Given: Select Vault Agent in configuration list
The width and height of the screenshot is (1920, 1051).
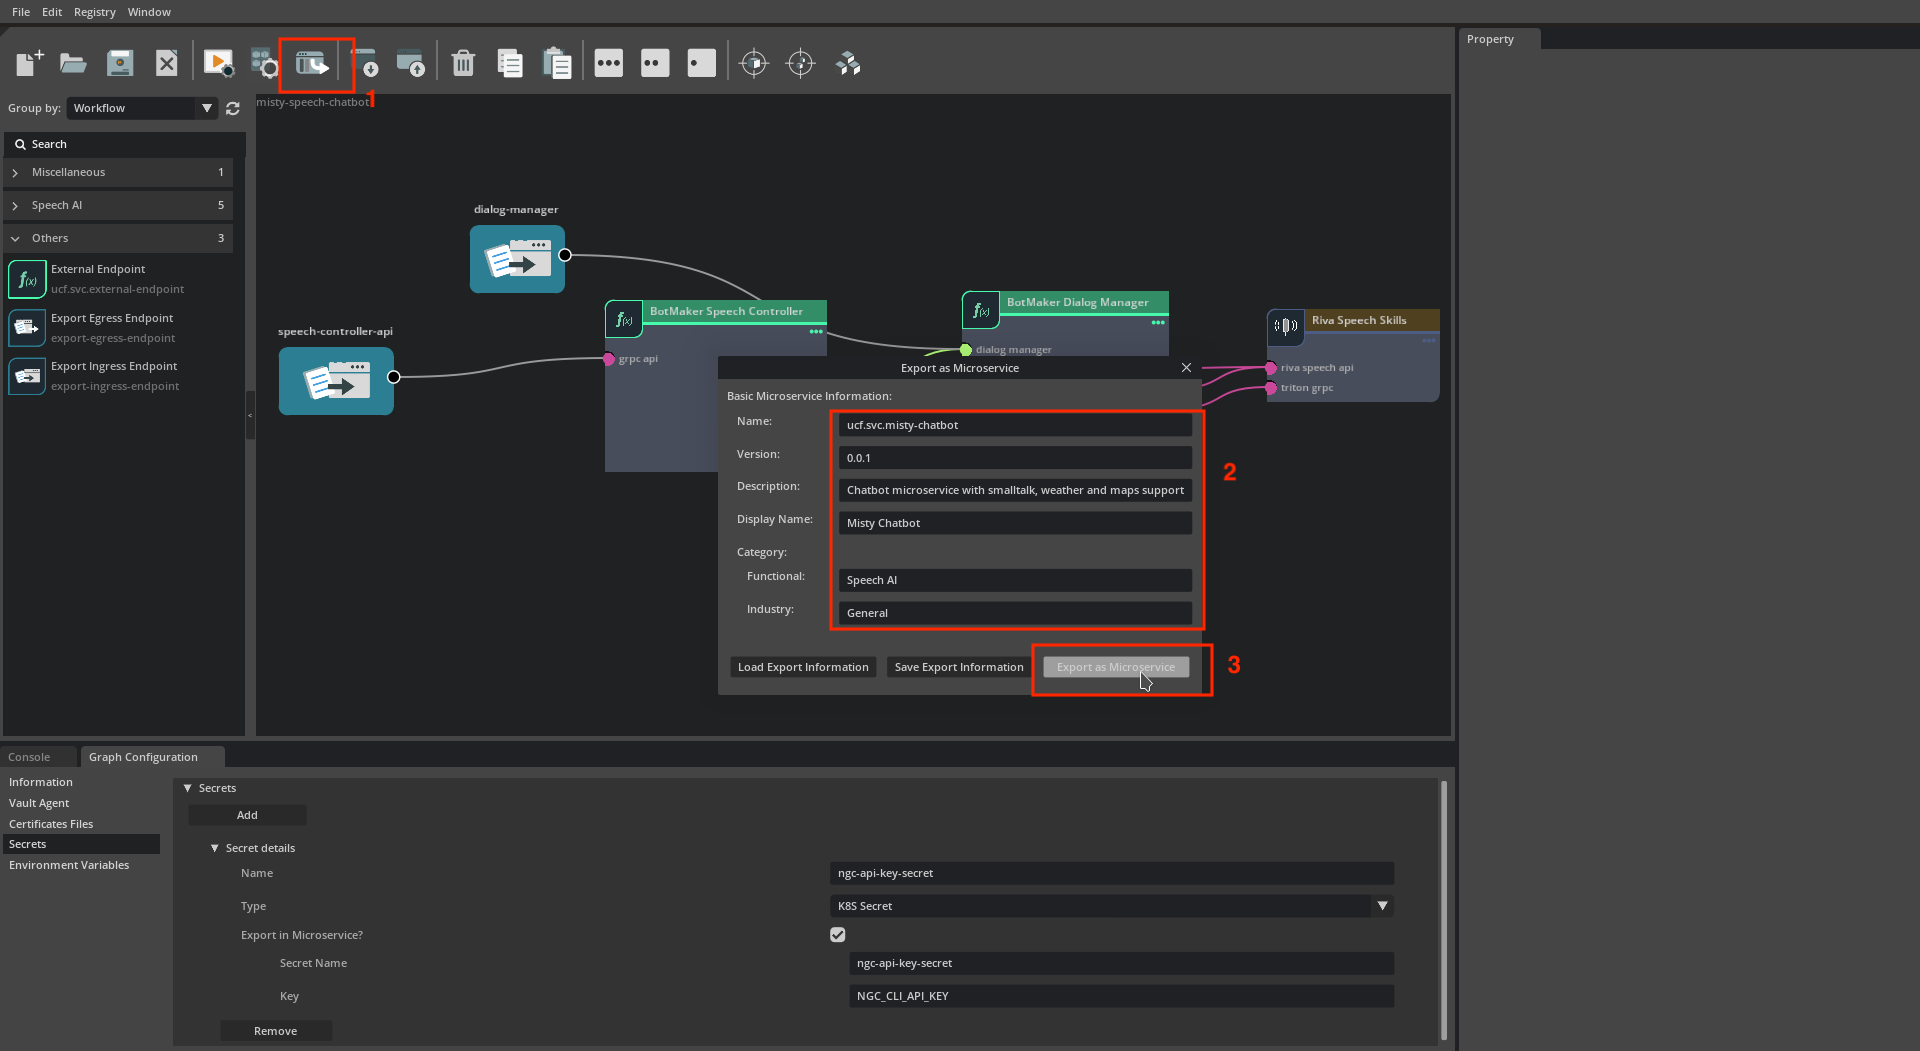Looking at the screenshot, I should coord(39,803).
